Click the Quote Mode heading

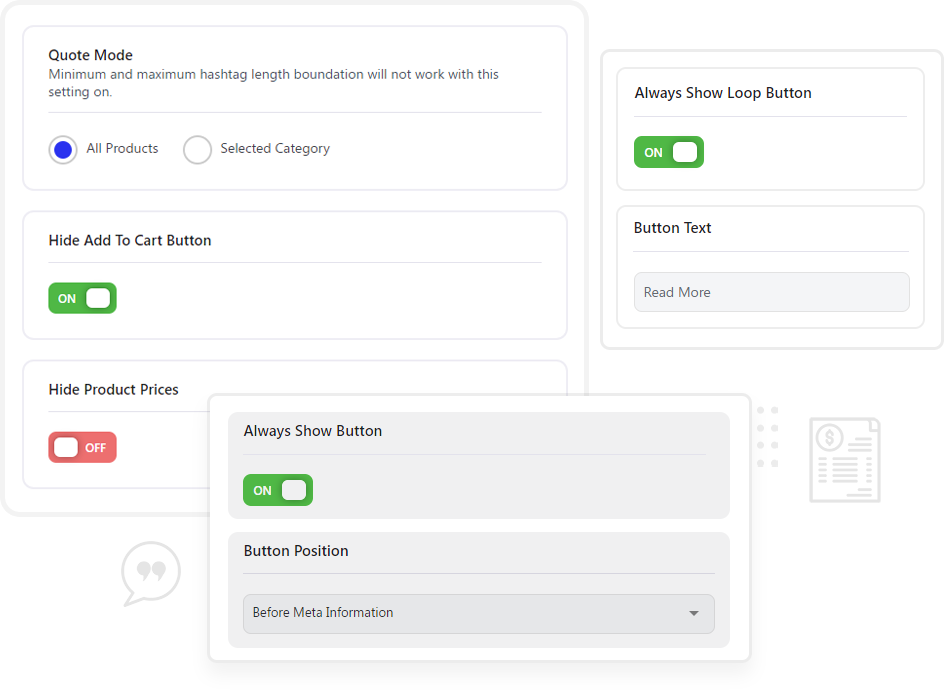(90, 55)
